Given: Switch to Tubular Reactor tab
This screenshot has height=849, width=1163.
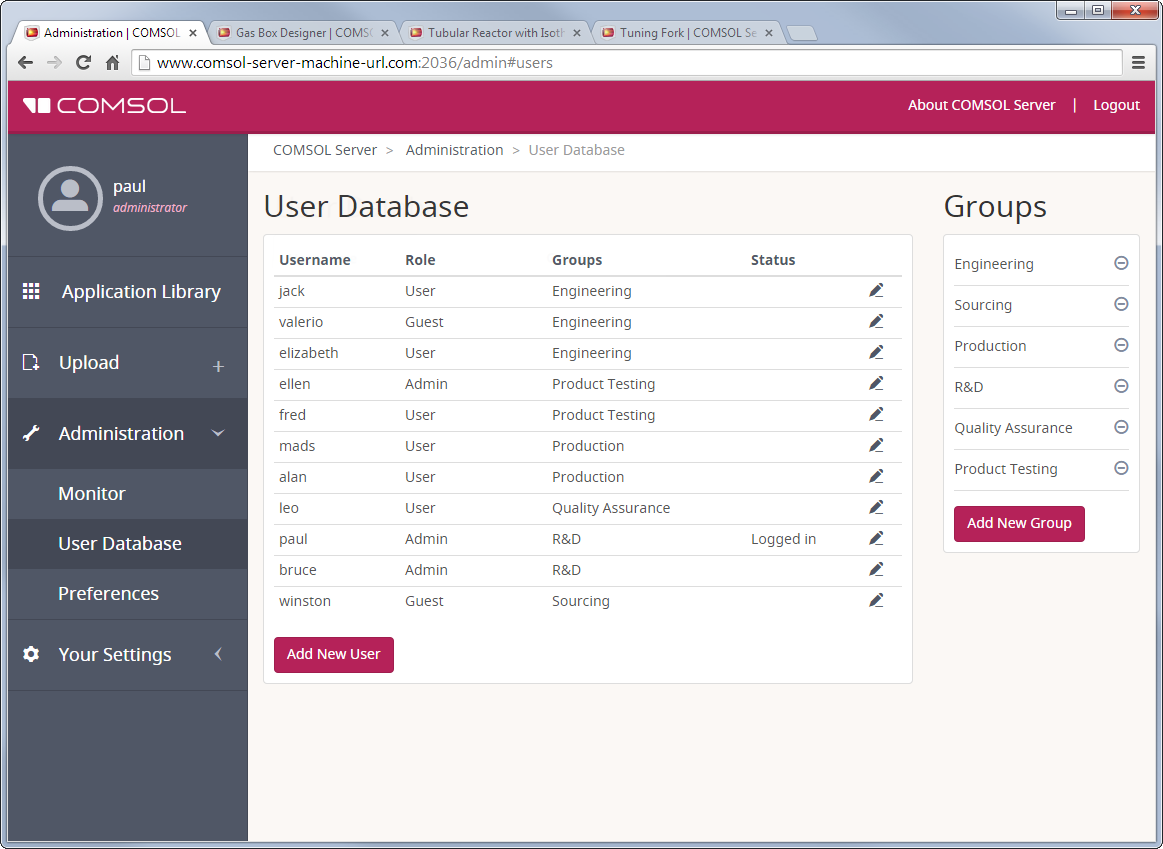Looking at the screenshot, I should [495, 33].
